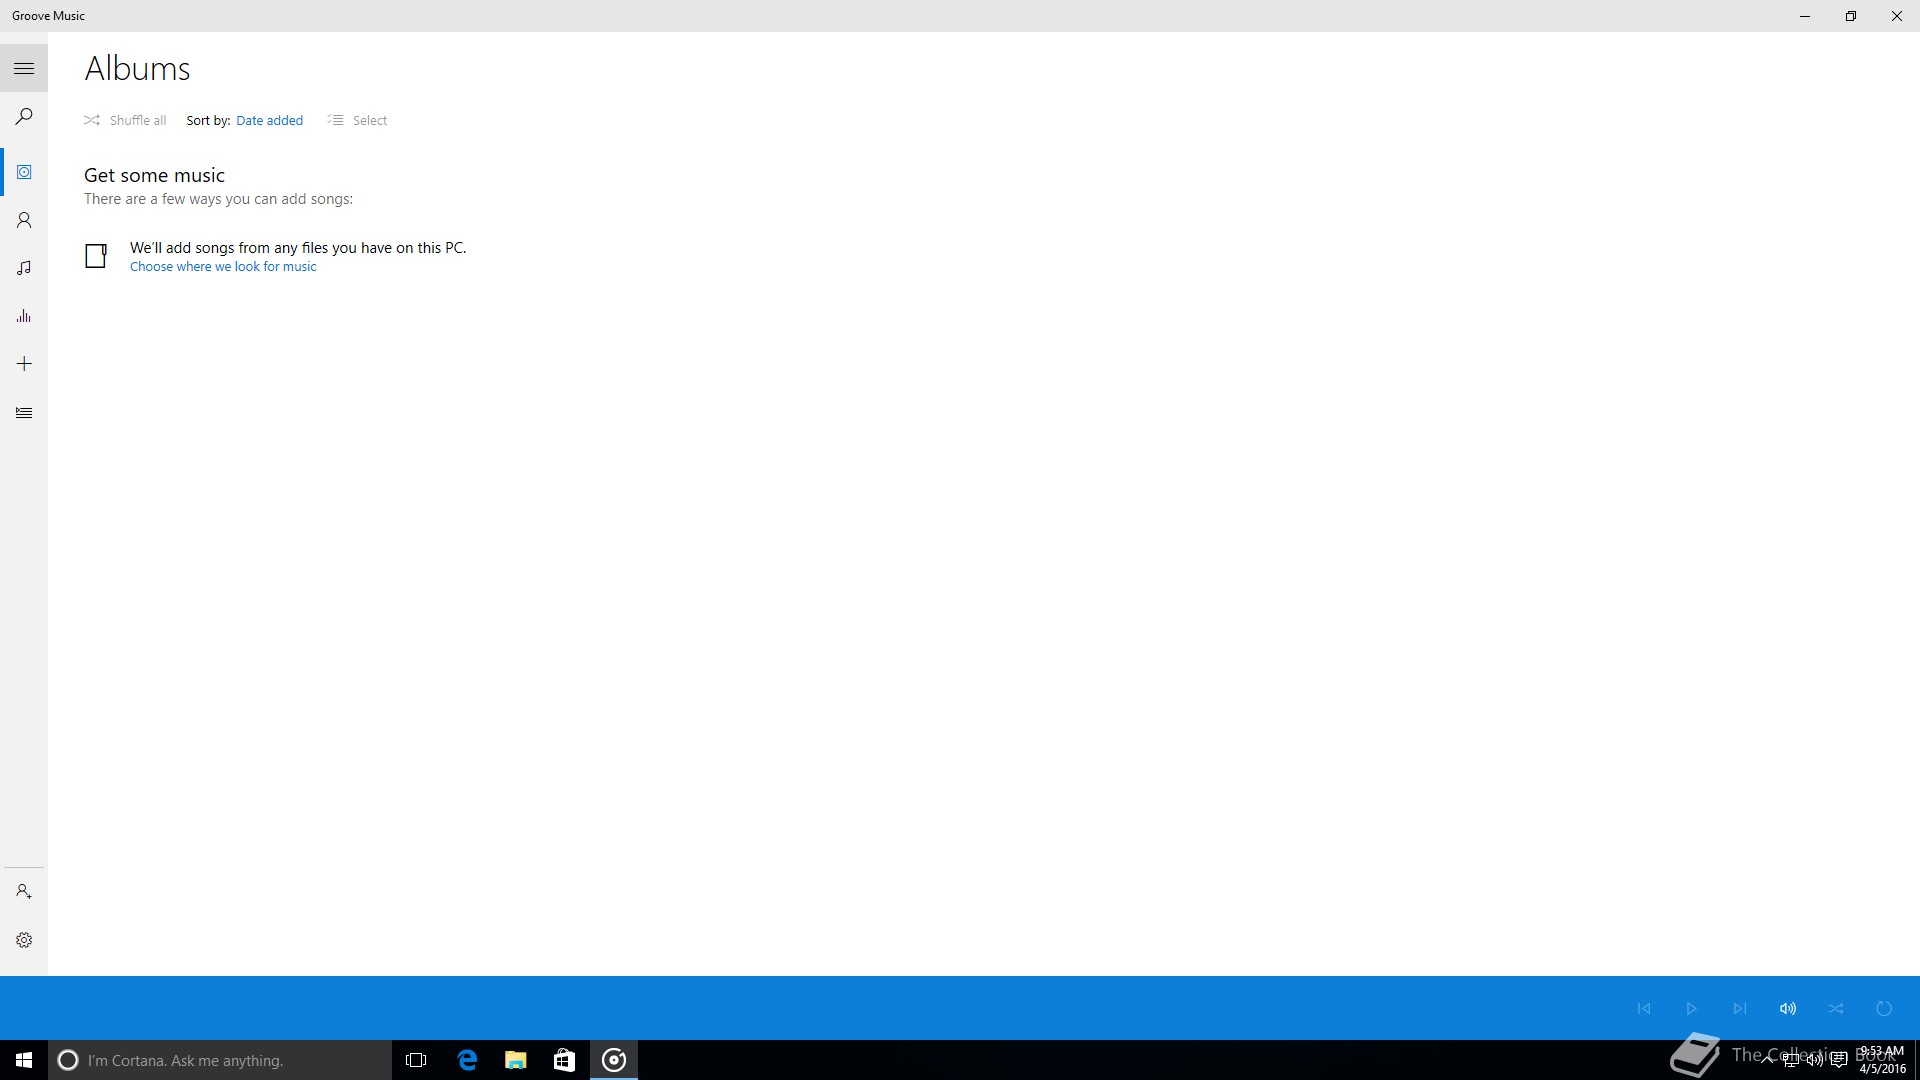Image resolution: width=1920 pixels, height=1080 pixels.
Task: Open Task View on the taskbar
Action: 416,1060
